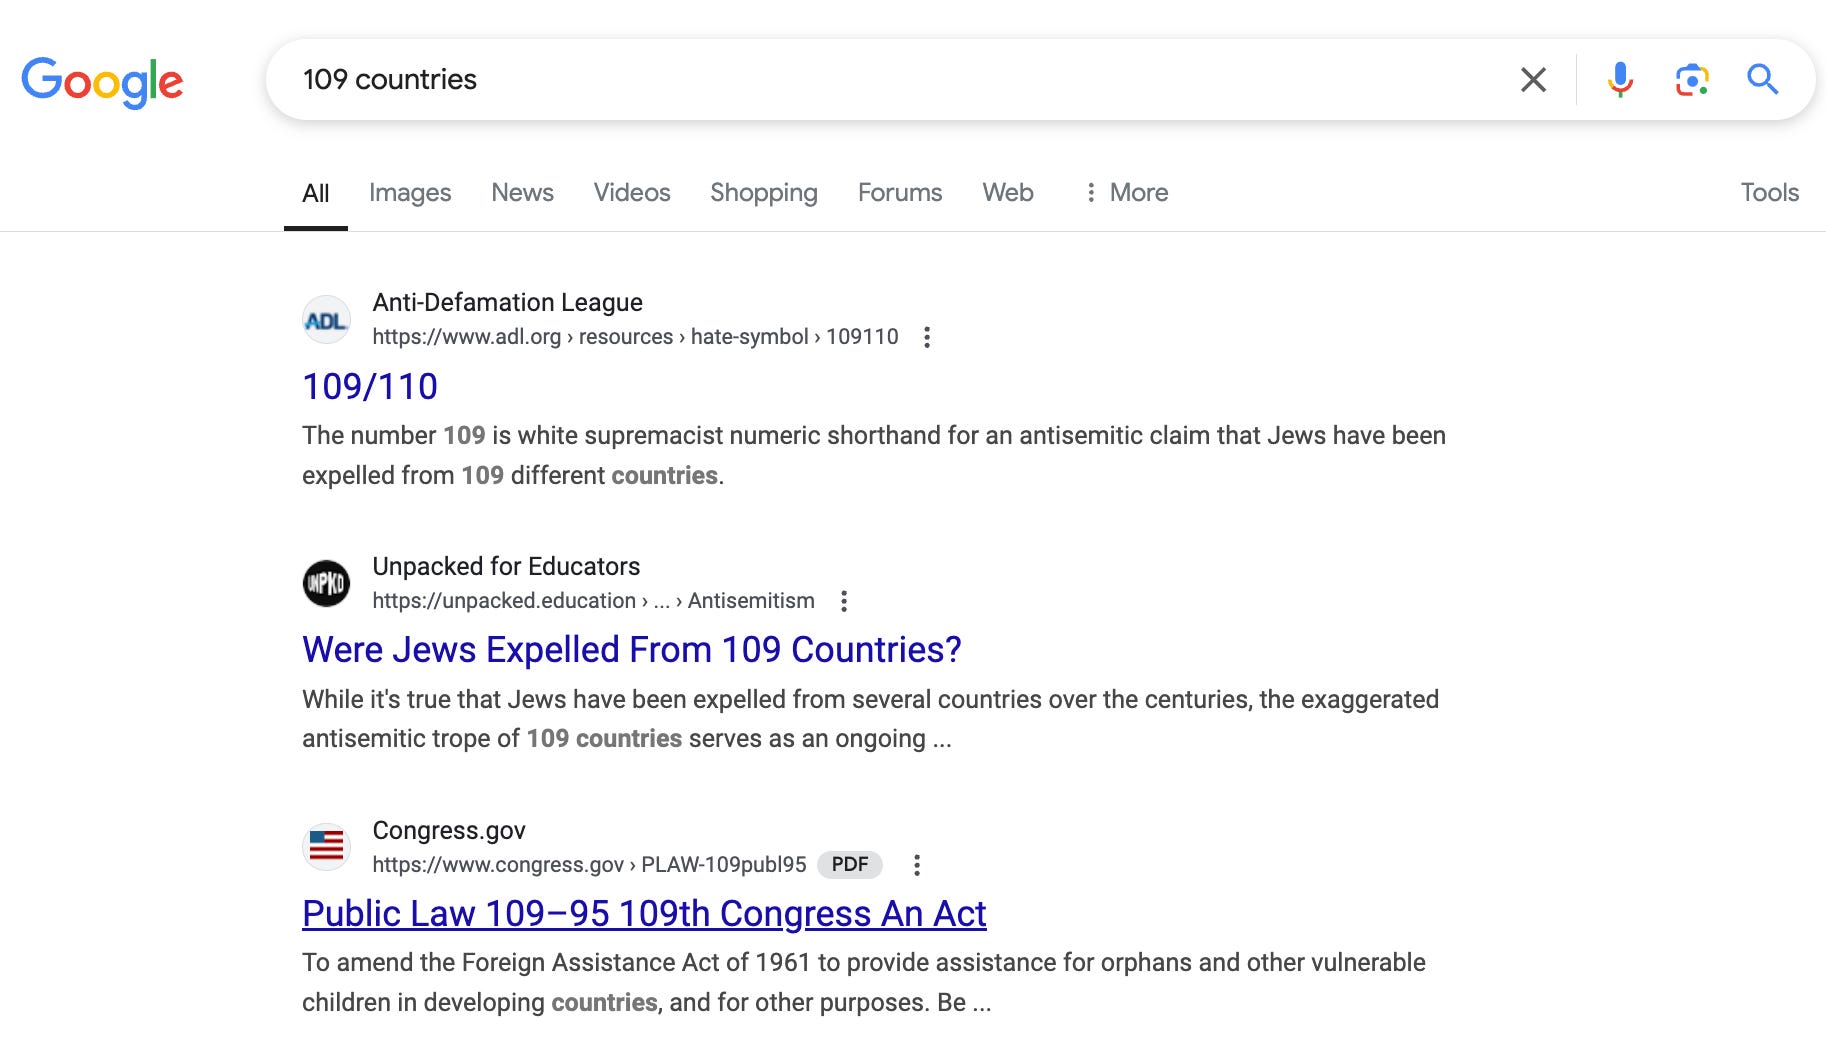Open Were Jews Expelled From 109 Countries link
Image resolution: width=1826 pixels, height=1064 pixels.
point(632,650)
